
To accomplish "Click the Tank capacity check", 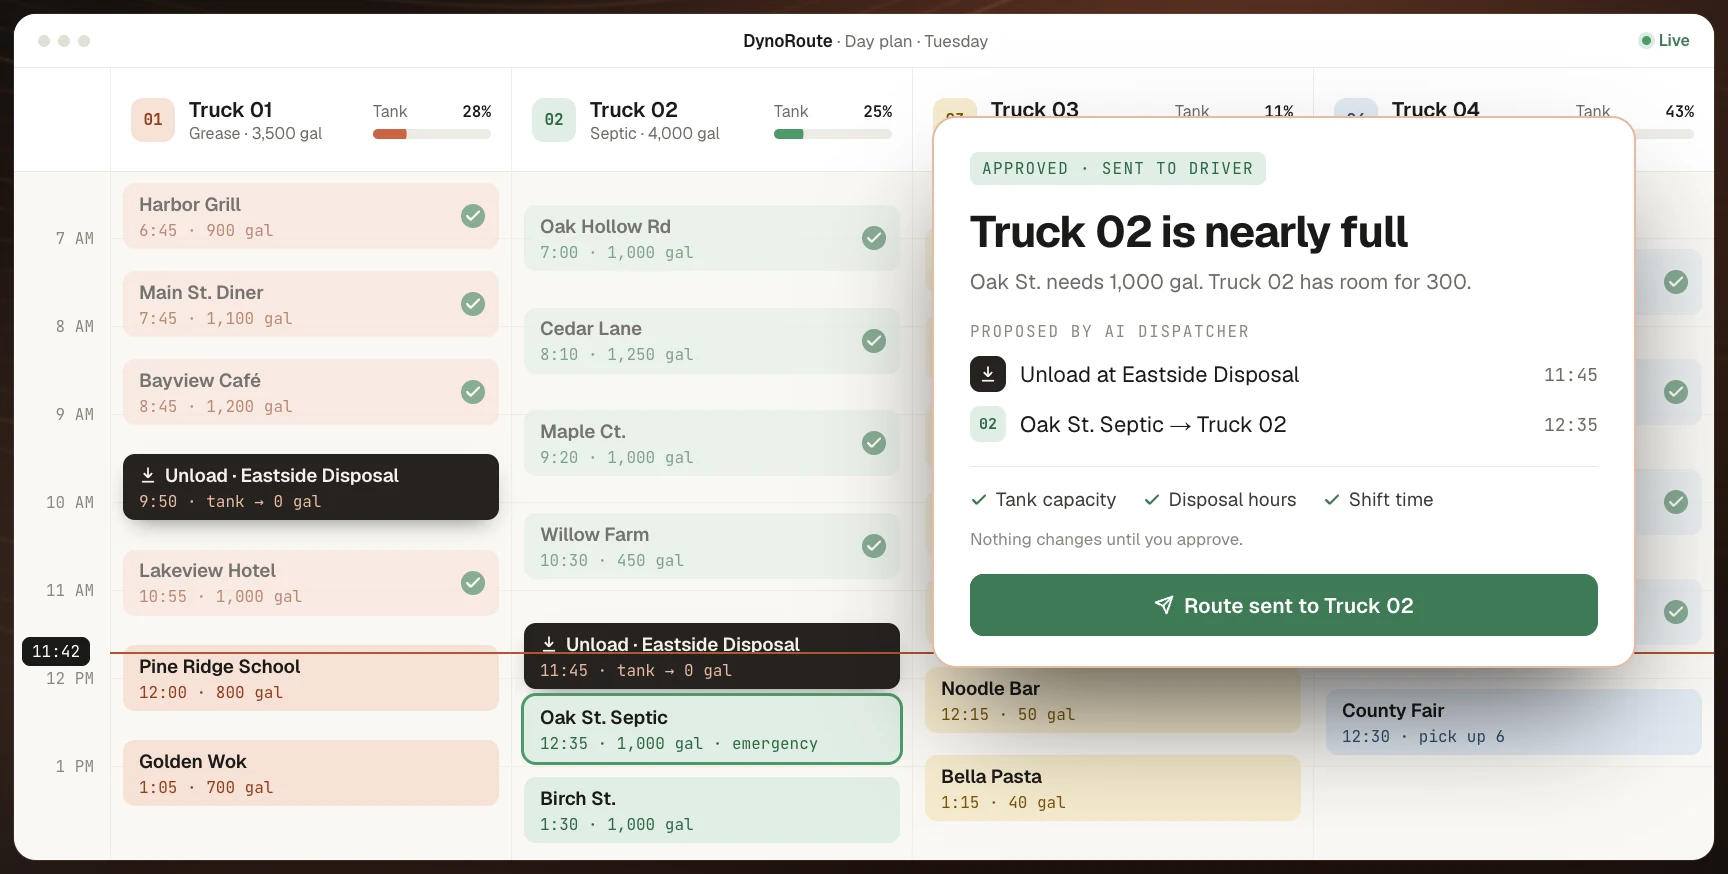I will (x=1043, y=500).
